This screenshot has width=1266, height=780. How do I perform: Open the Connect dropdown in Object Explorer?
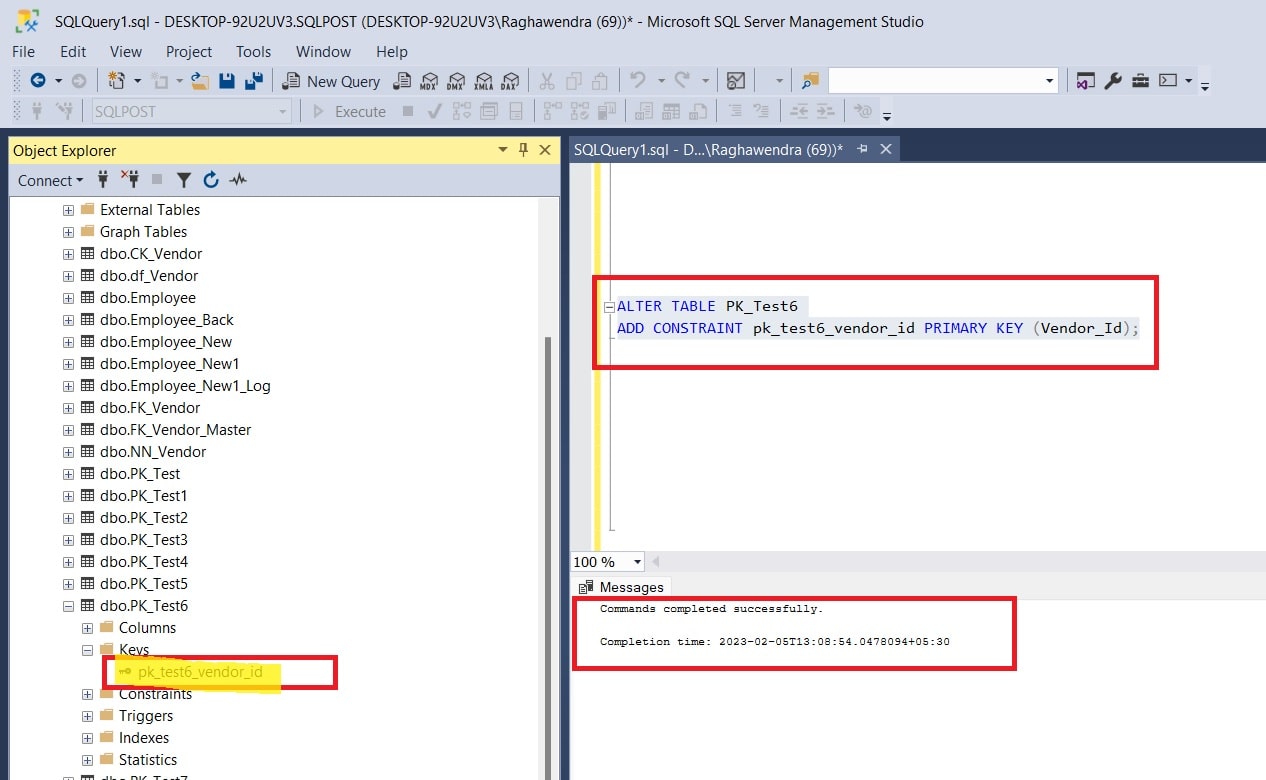point(50,180)
